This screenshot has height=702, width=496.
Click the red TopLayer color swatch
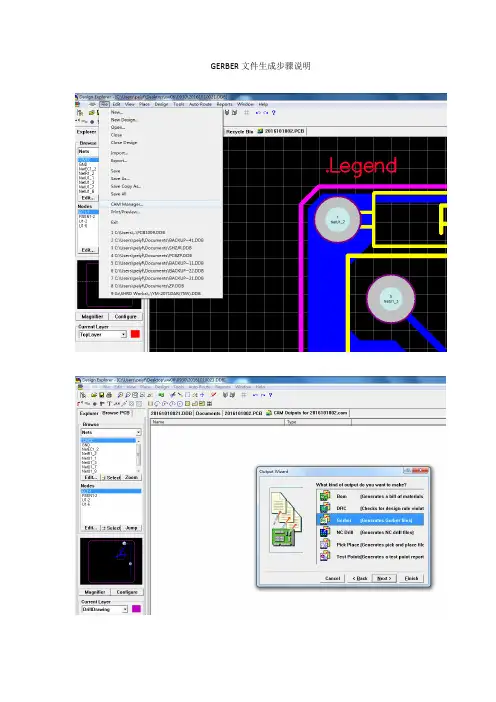[135, 334]
